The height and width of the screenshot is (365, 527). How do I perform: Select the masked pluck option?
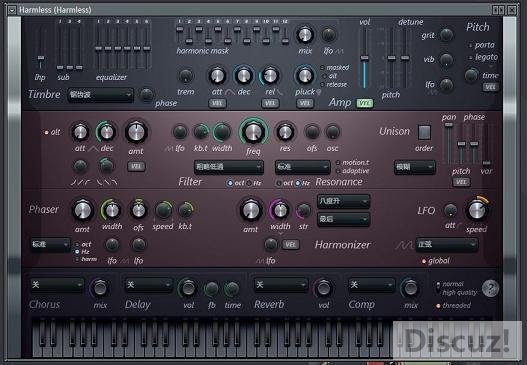tap(322, 68)
